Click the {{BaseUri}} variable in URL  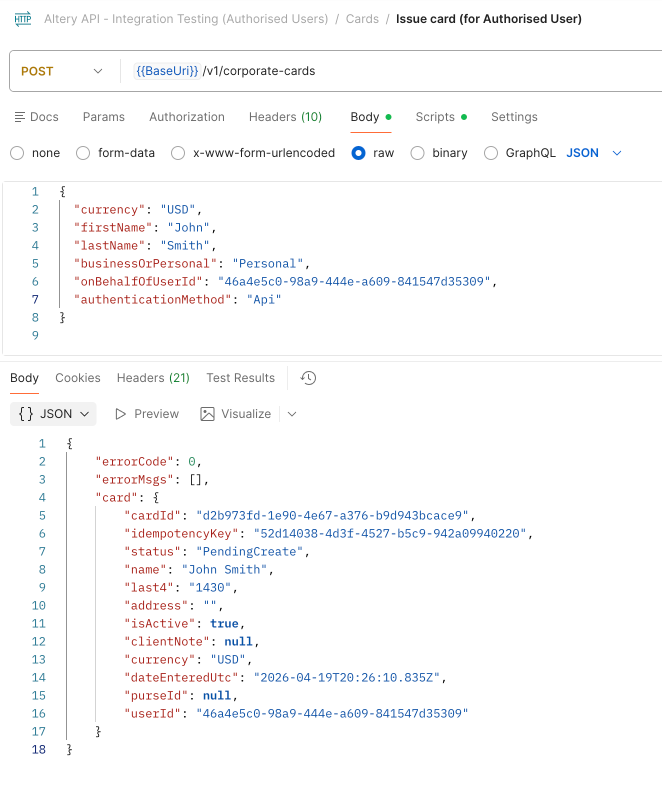click(x=167, y=71)
